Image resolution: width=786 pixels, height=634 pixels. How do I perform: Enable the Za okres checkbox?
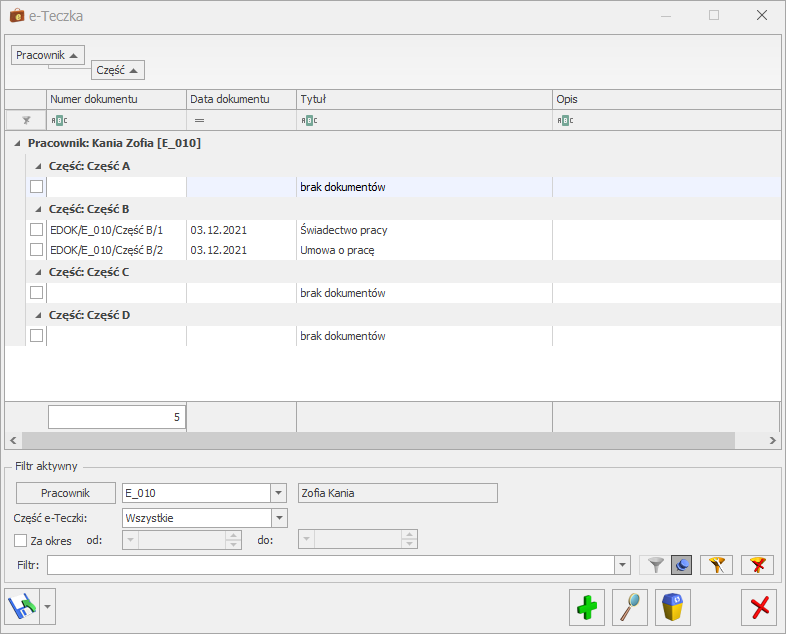(21, 541)
